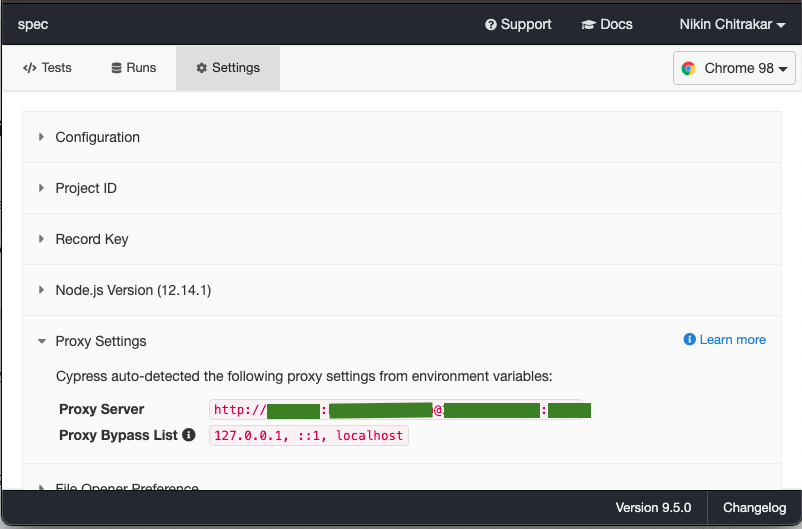Click the info icon next to Learn more

click(x=689, y=339)
